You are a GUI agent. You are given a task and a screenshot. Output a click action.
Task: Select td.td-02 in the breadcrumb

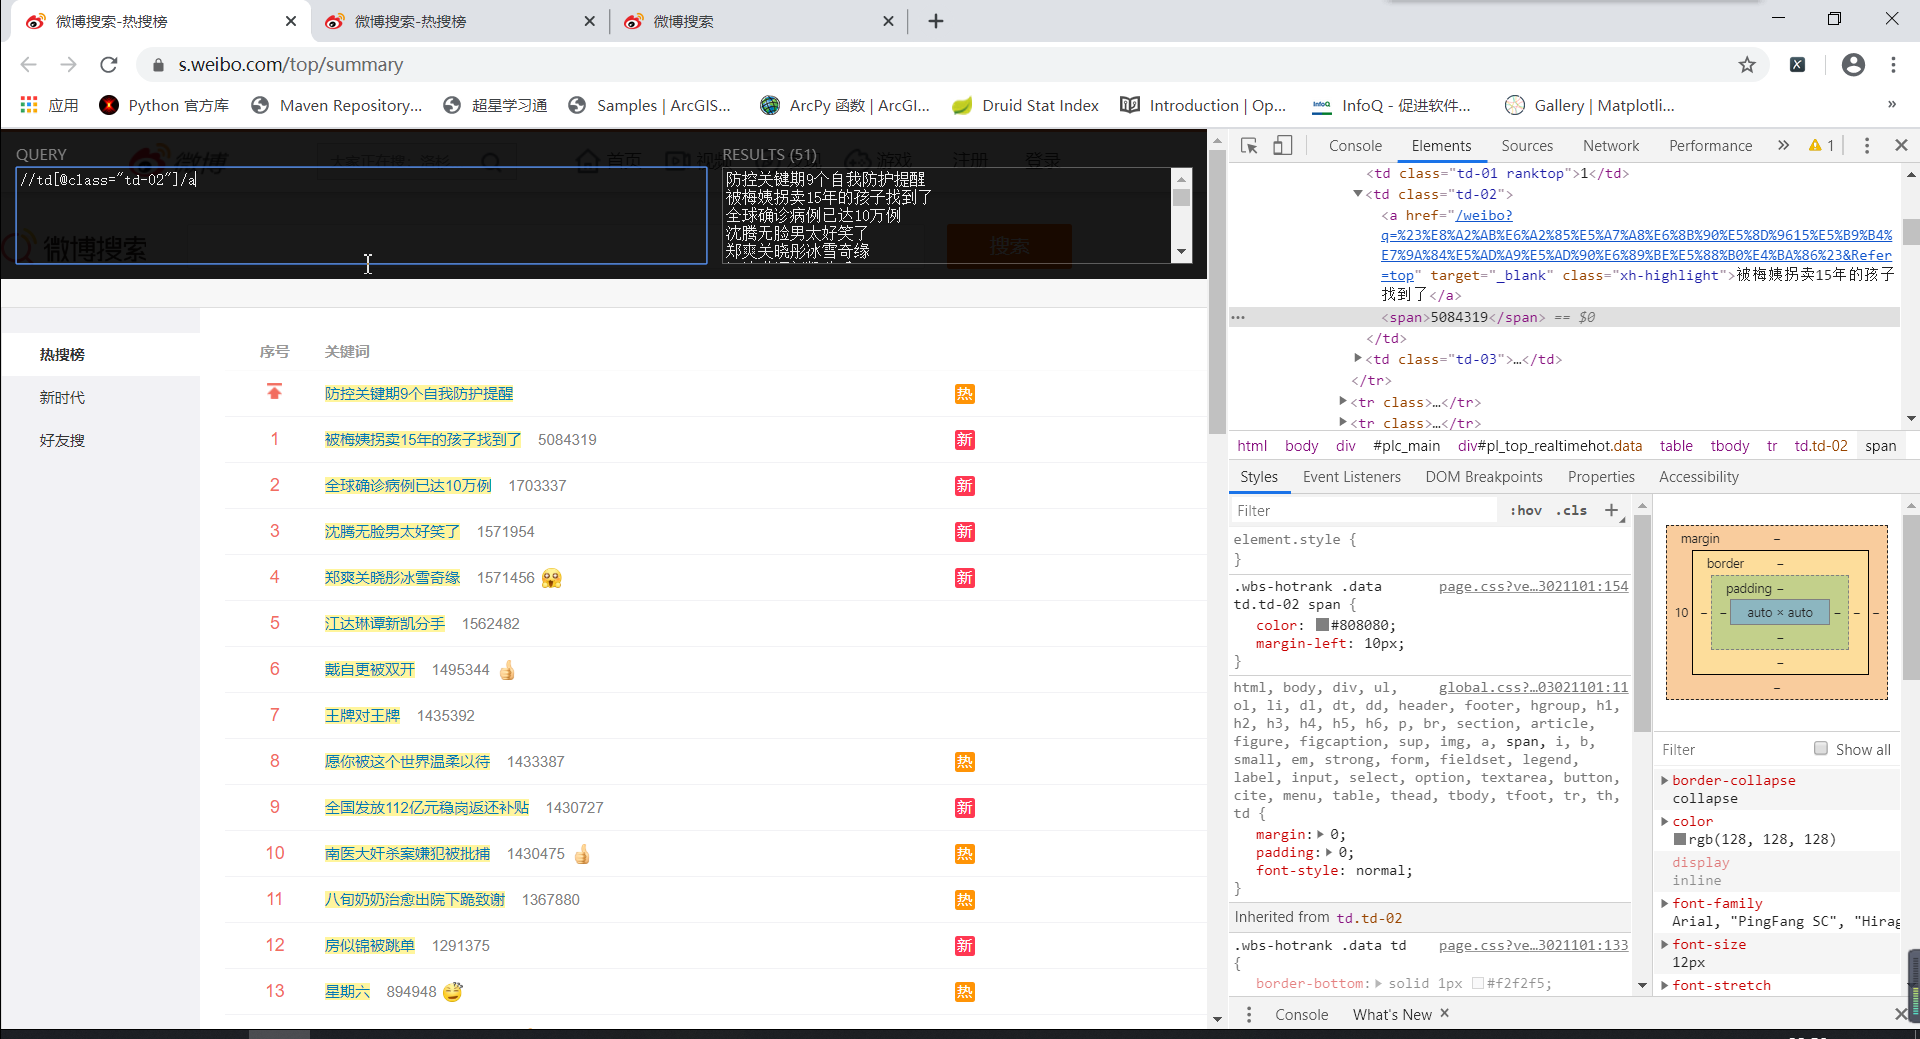pos(1820,446)
